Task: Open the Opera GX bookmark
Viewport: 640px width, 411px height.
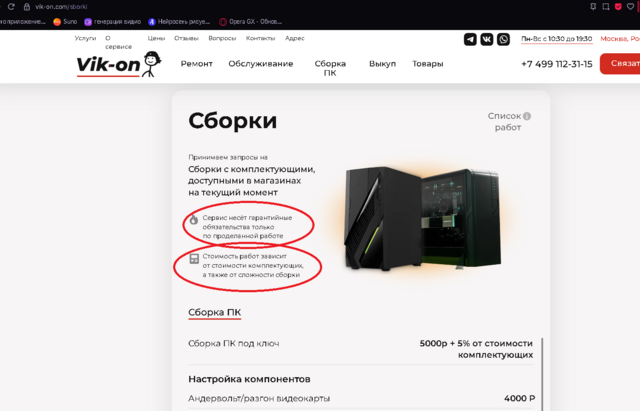Action: click(x=250, y=22)
